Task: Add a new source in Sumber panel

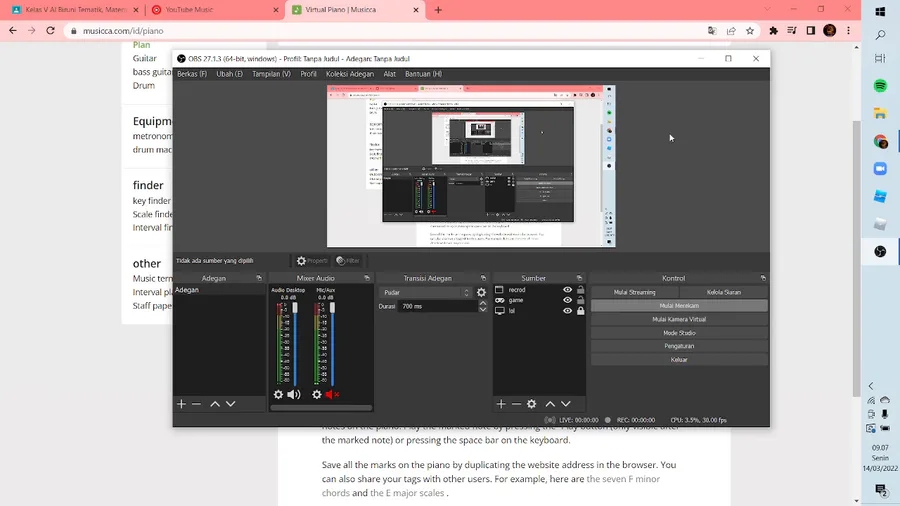Action: click(x=501, y=404)
